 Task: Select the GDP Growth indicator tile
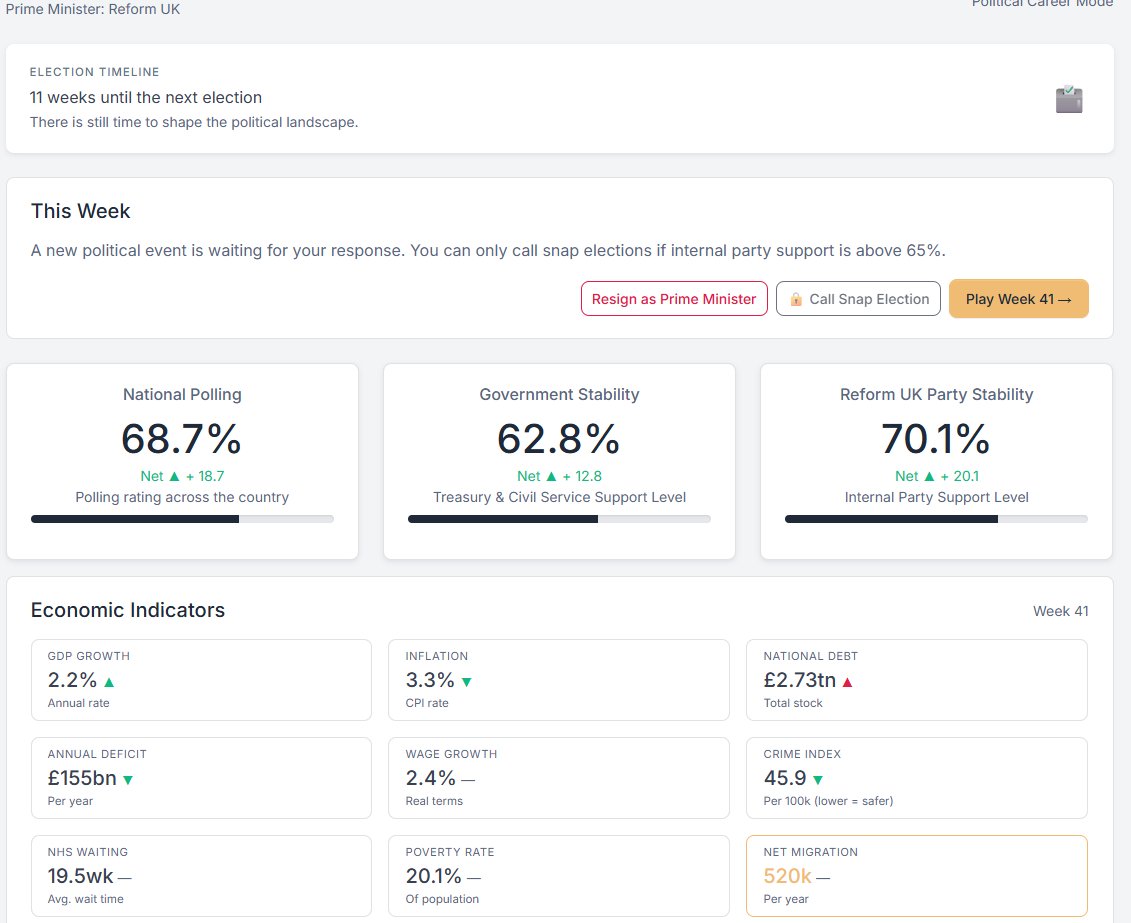(x=201, y=680)
